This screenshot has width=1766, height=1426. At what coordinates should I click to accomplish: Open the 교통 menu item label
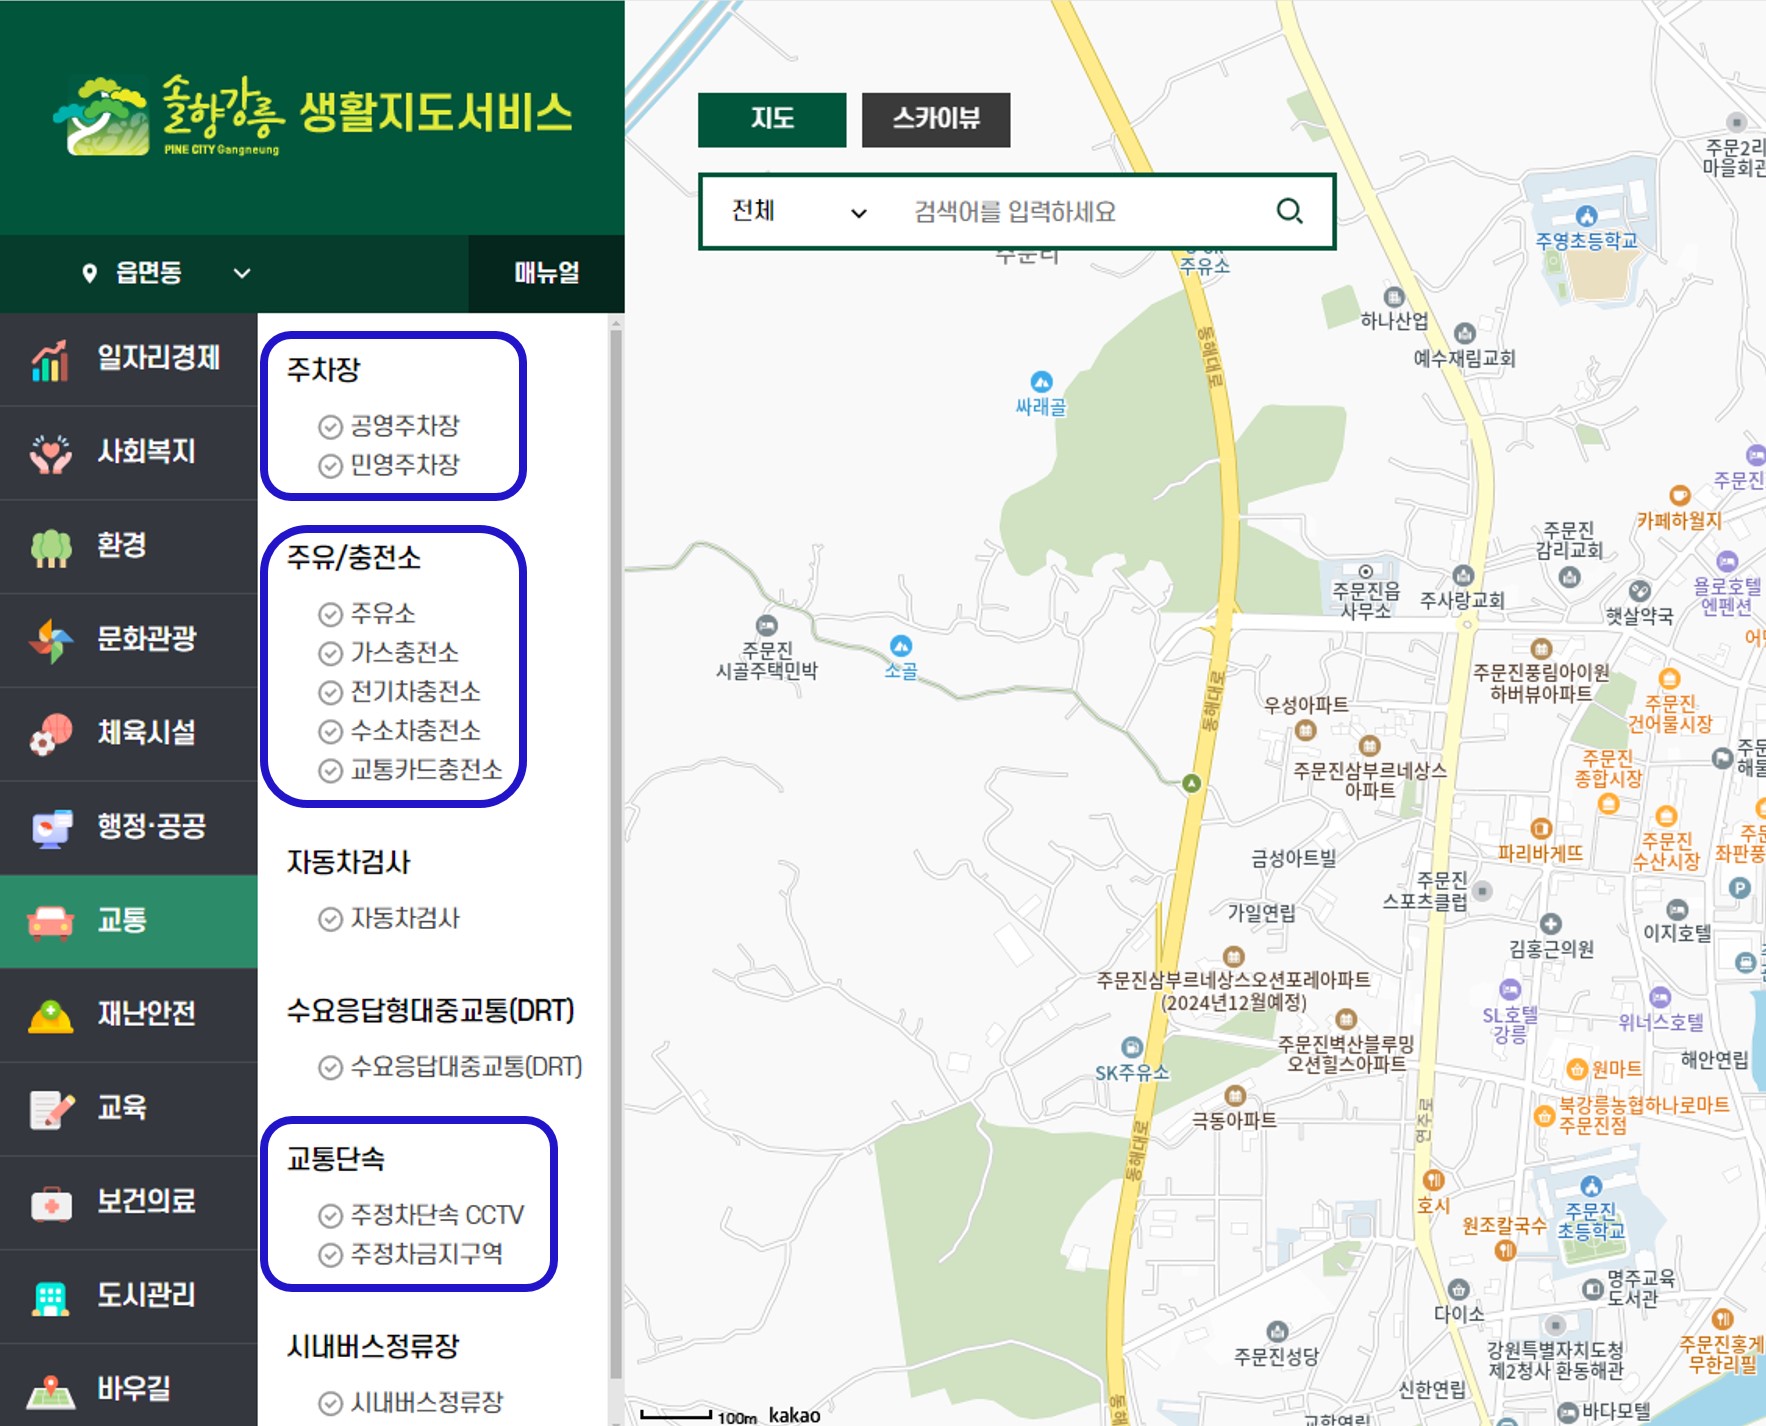pyautogui.click(x=122, y=920)
